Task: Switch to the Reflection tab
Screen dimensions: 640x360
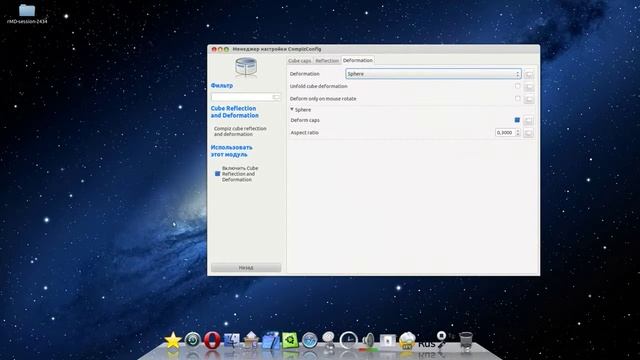Action: tap(327, 61)
